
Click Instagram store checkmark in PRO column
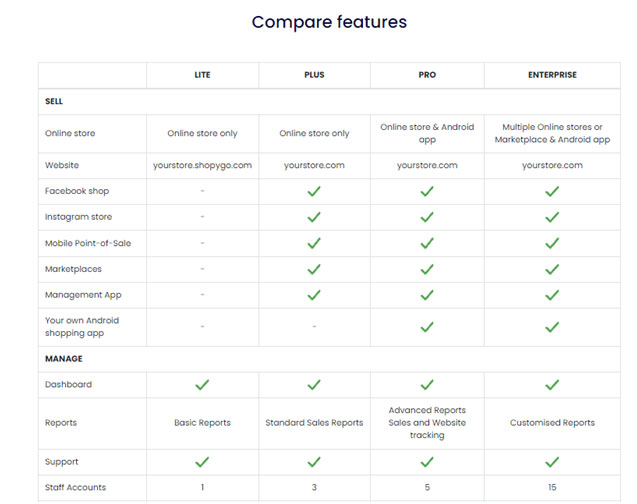(x=427, y=217)
